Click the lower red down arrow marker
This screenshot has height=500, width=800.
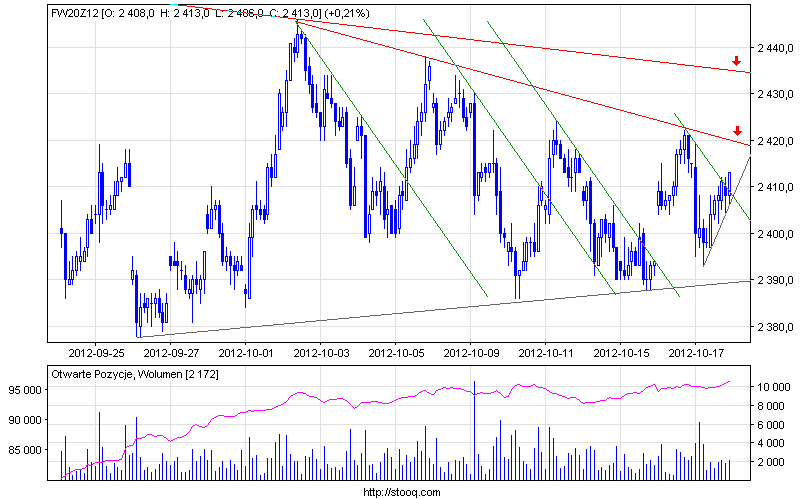tap(737, 131)
